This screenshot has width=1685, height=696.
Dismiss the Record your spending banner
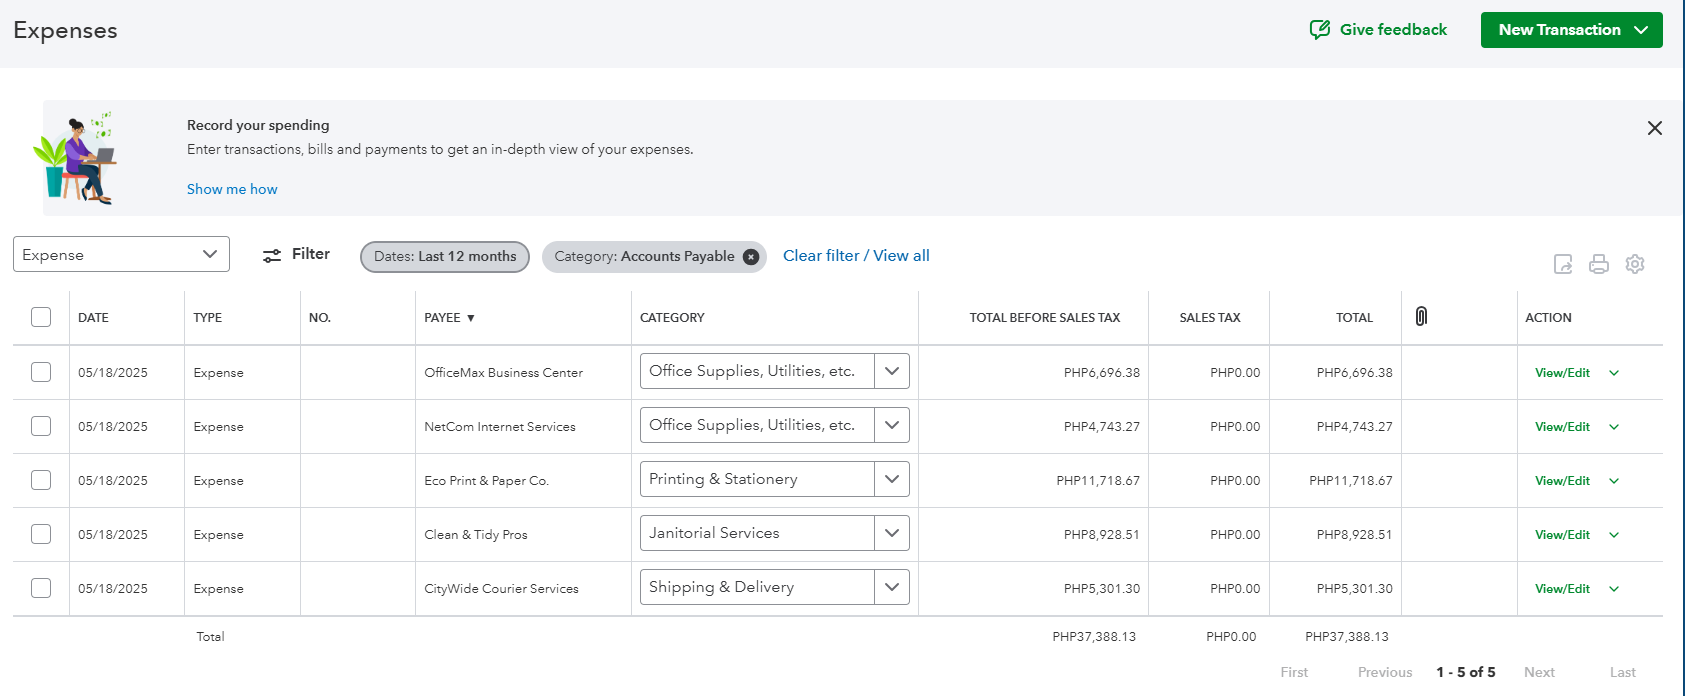pyautogui.click(x=1655, y=128)
